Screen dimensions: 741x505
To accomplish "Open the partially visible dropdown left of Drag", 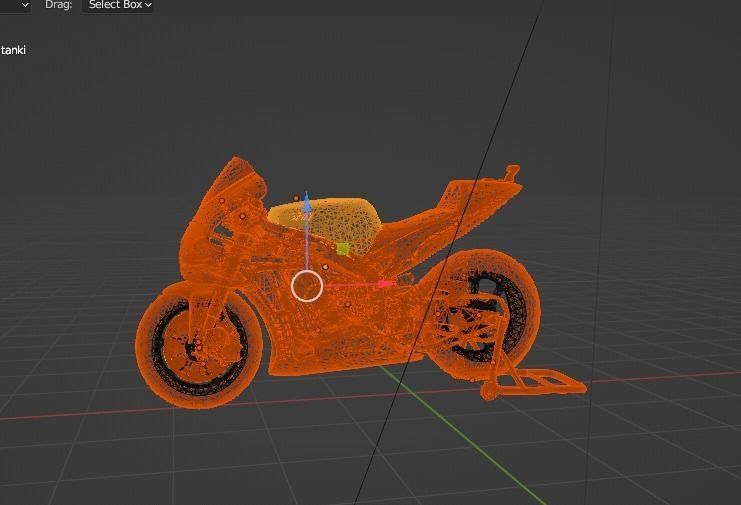I will (x=15, y=5).
